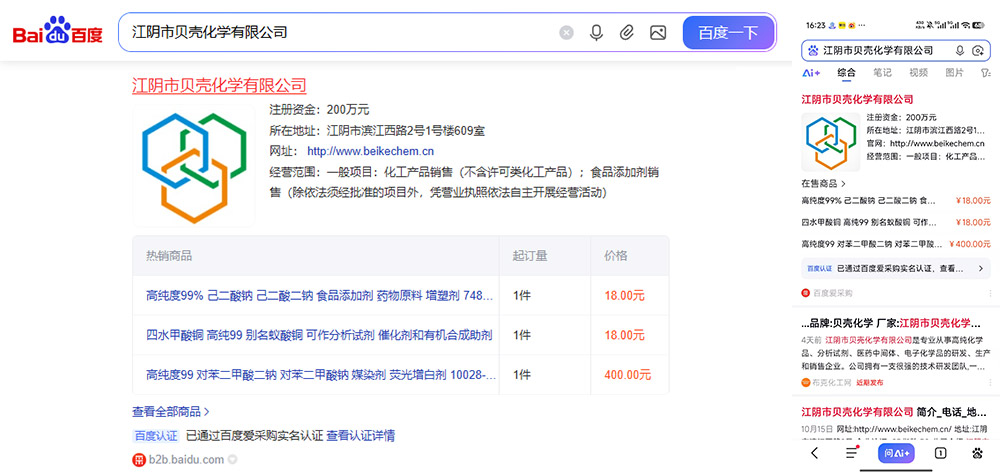
Task: Expand 查看全部商品 to see all products
Action: [171, 411]
